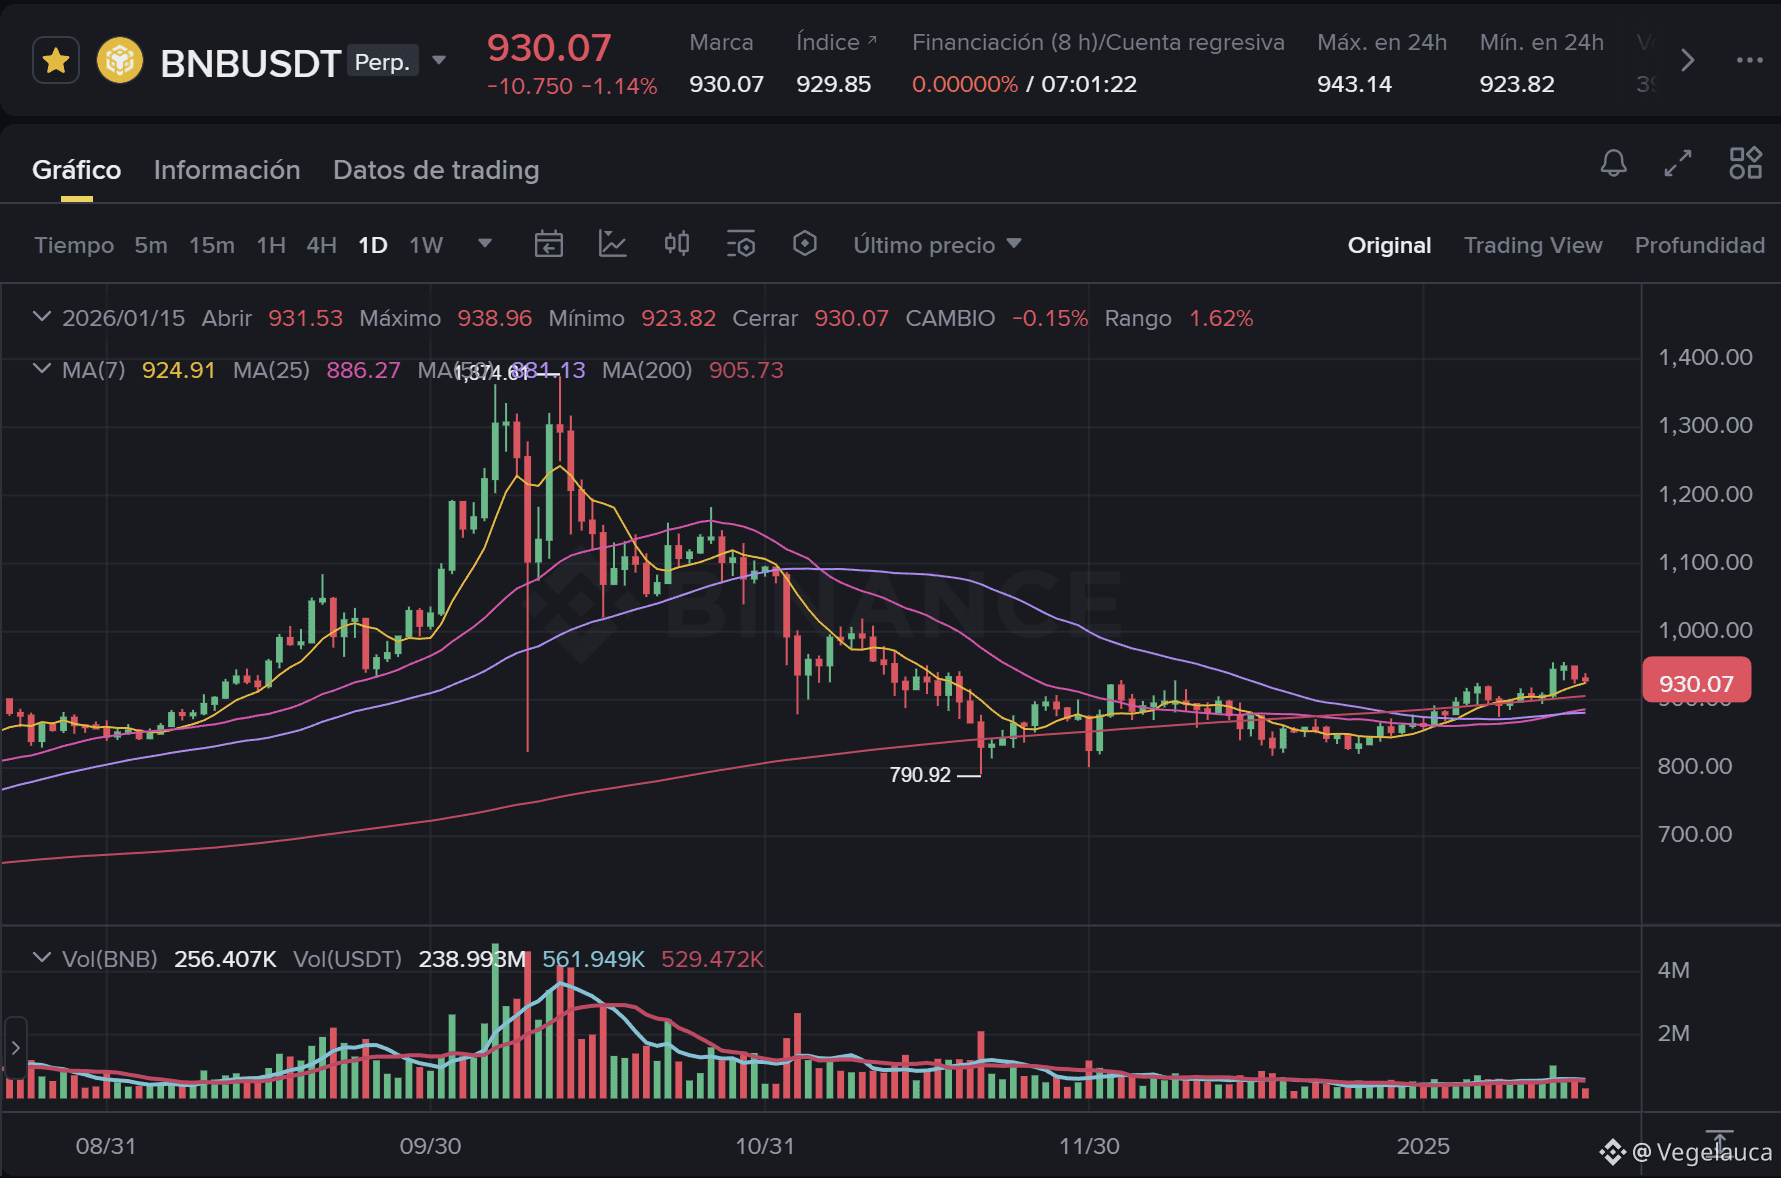Select the 4H timeframe
Screen dimensions: 1781x1178
point(321,245)
